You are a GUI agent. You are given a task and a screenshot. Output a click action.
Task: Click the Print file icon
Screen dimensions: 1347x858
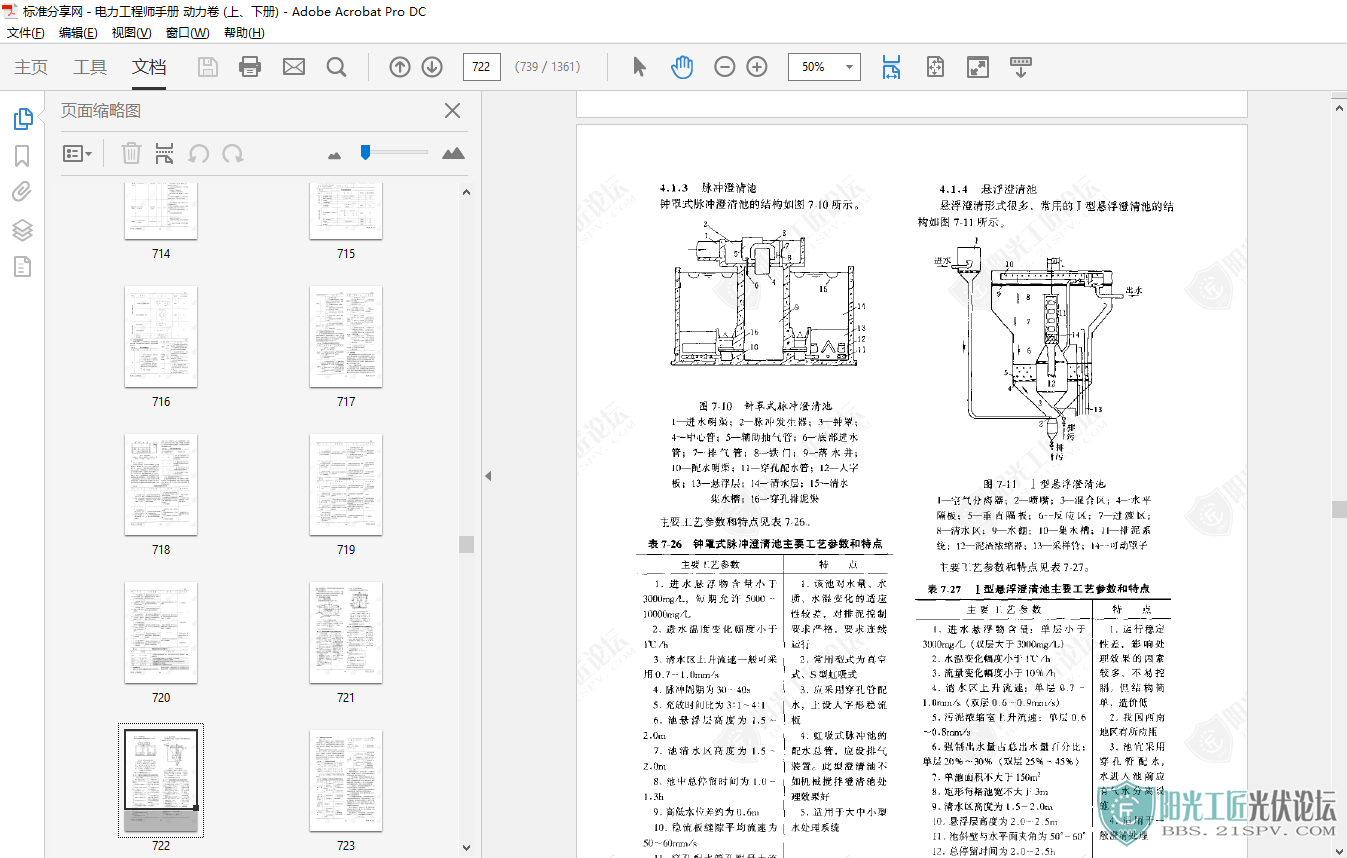250,67
